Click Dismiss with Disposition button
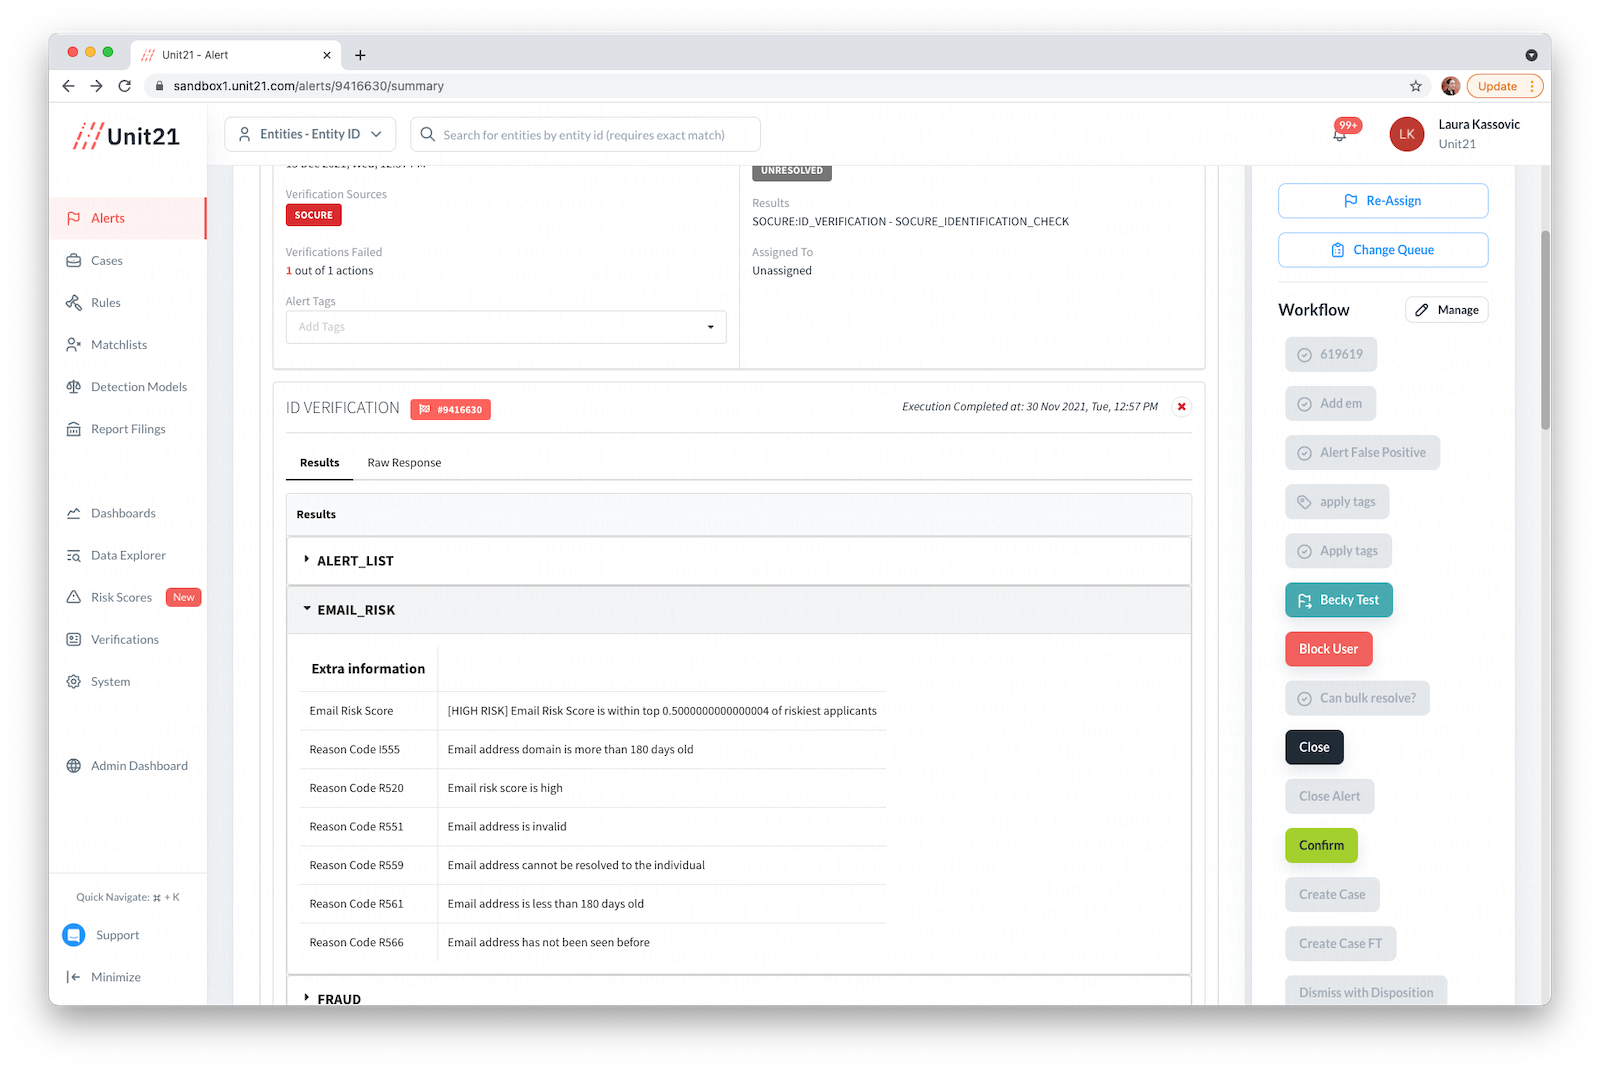Image resolution: width=1600 pixels, height=1070 pixels. (x=1366, y=991)
